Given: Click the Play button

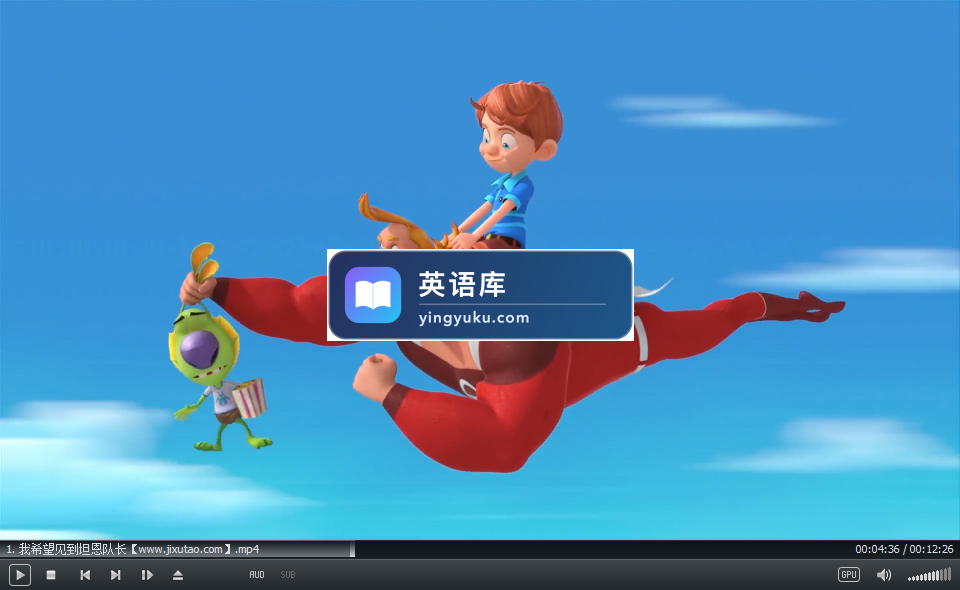Looking at the screenshot, I should click(20, 575).
